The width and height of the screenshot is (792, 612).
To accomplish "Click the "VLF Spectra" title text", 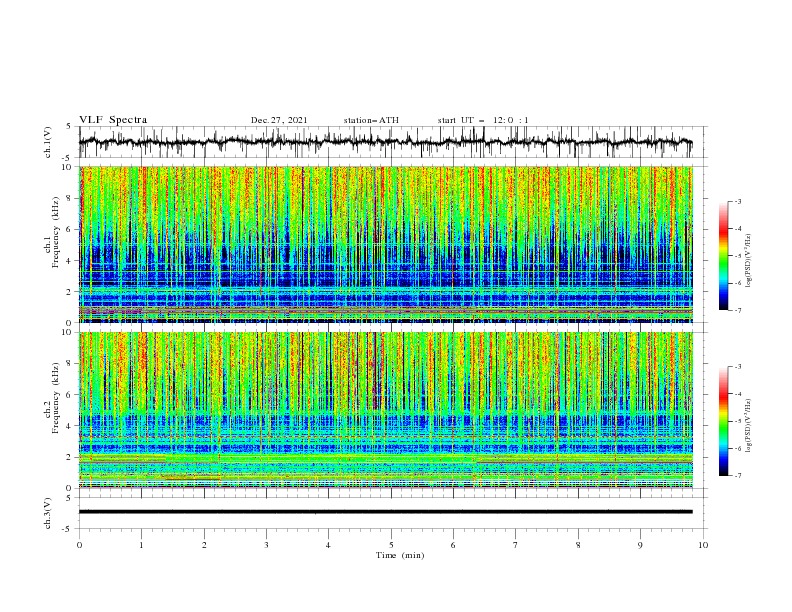I will coord(113,120).
